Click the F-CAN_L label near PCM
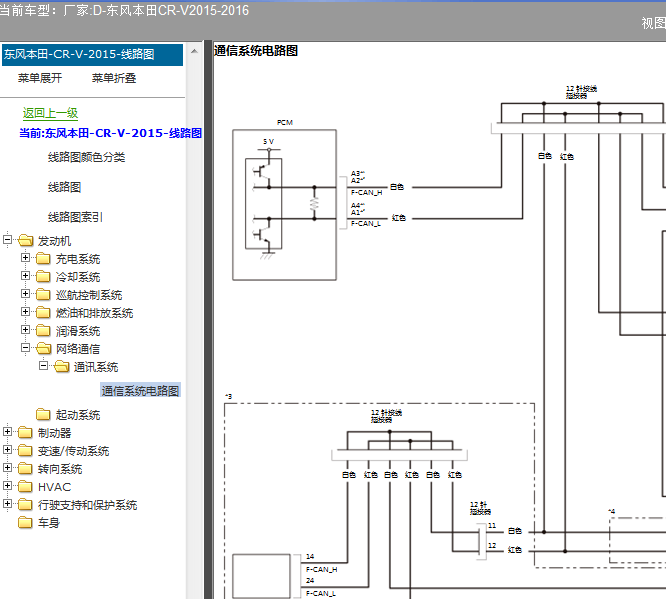Viewport: 666px width, 599px height. point(366,224)
